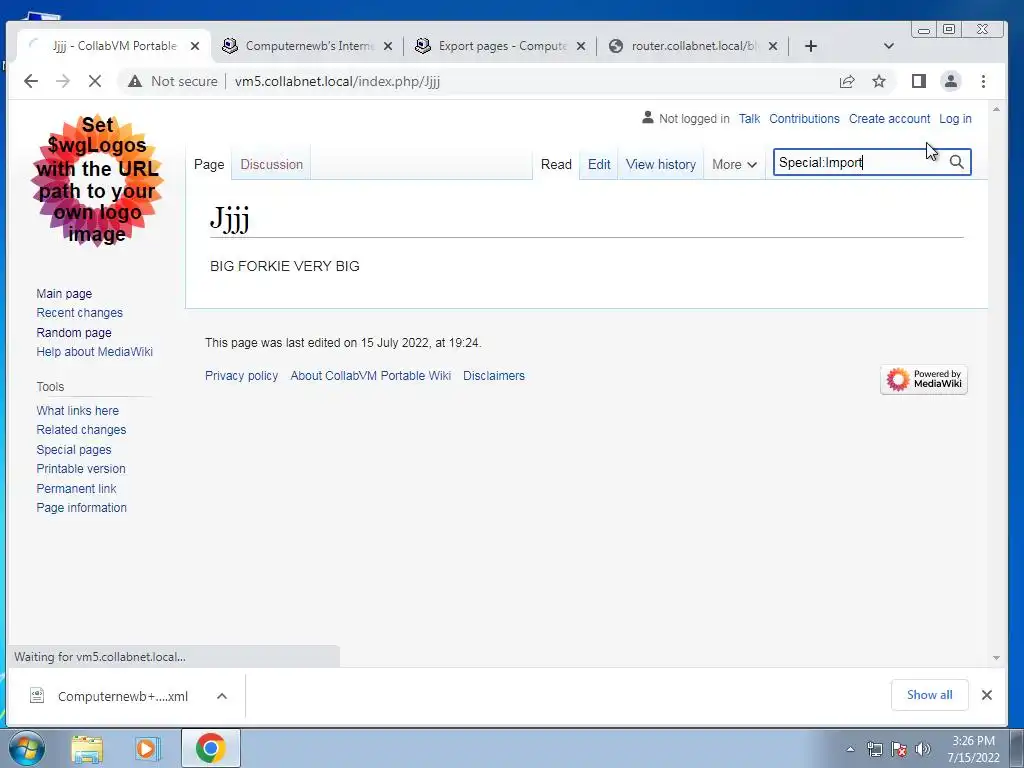Open a new tab with plus icon
The height and width of the screenshot is (768, 1024).
(x=810, y=46)
